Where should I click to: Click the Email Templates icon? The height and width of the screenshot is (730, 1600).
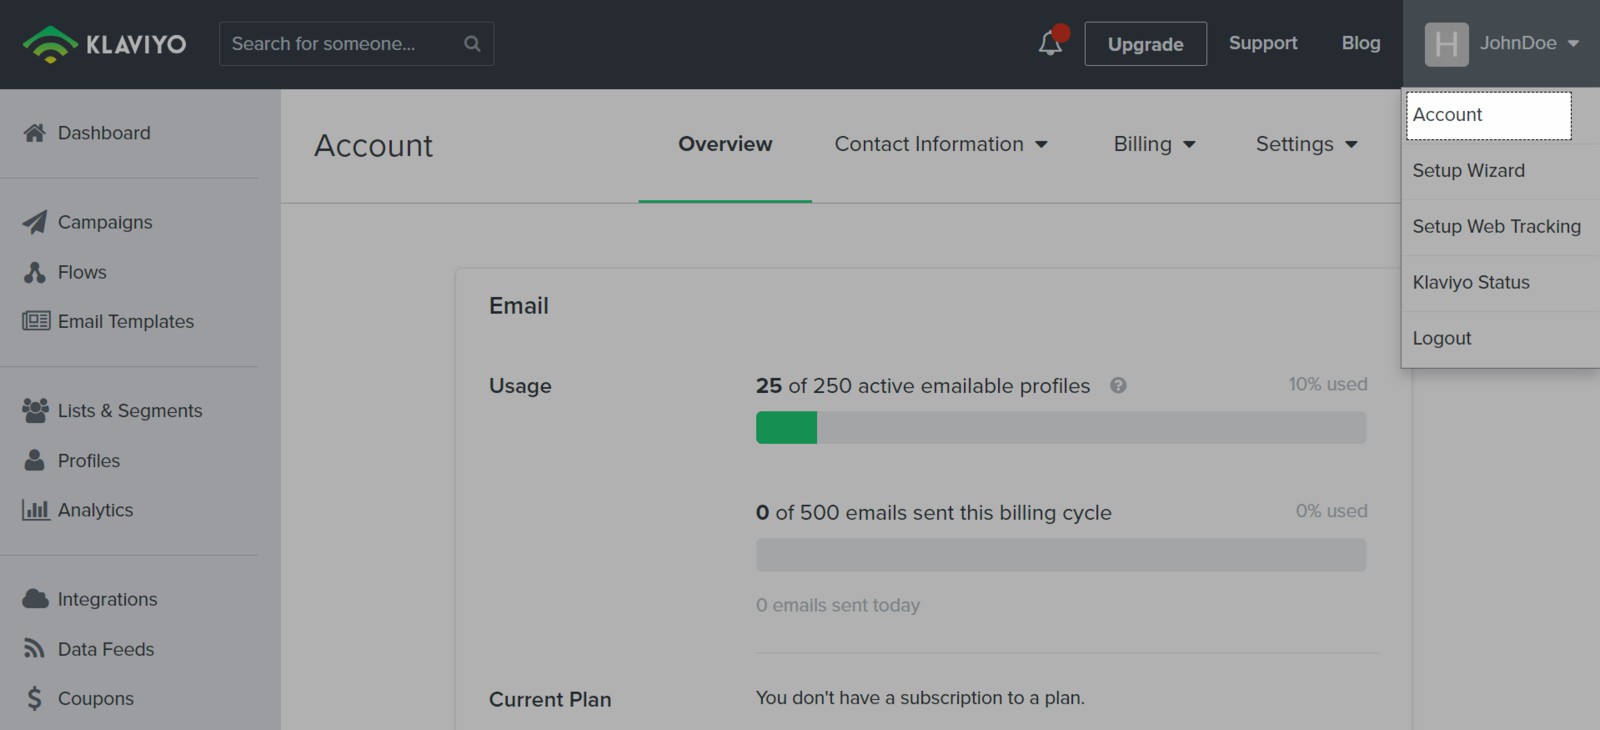pyautogui.click(x=36, y=321)
